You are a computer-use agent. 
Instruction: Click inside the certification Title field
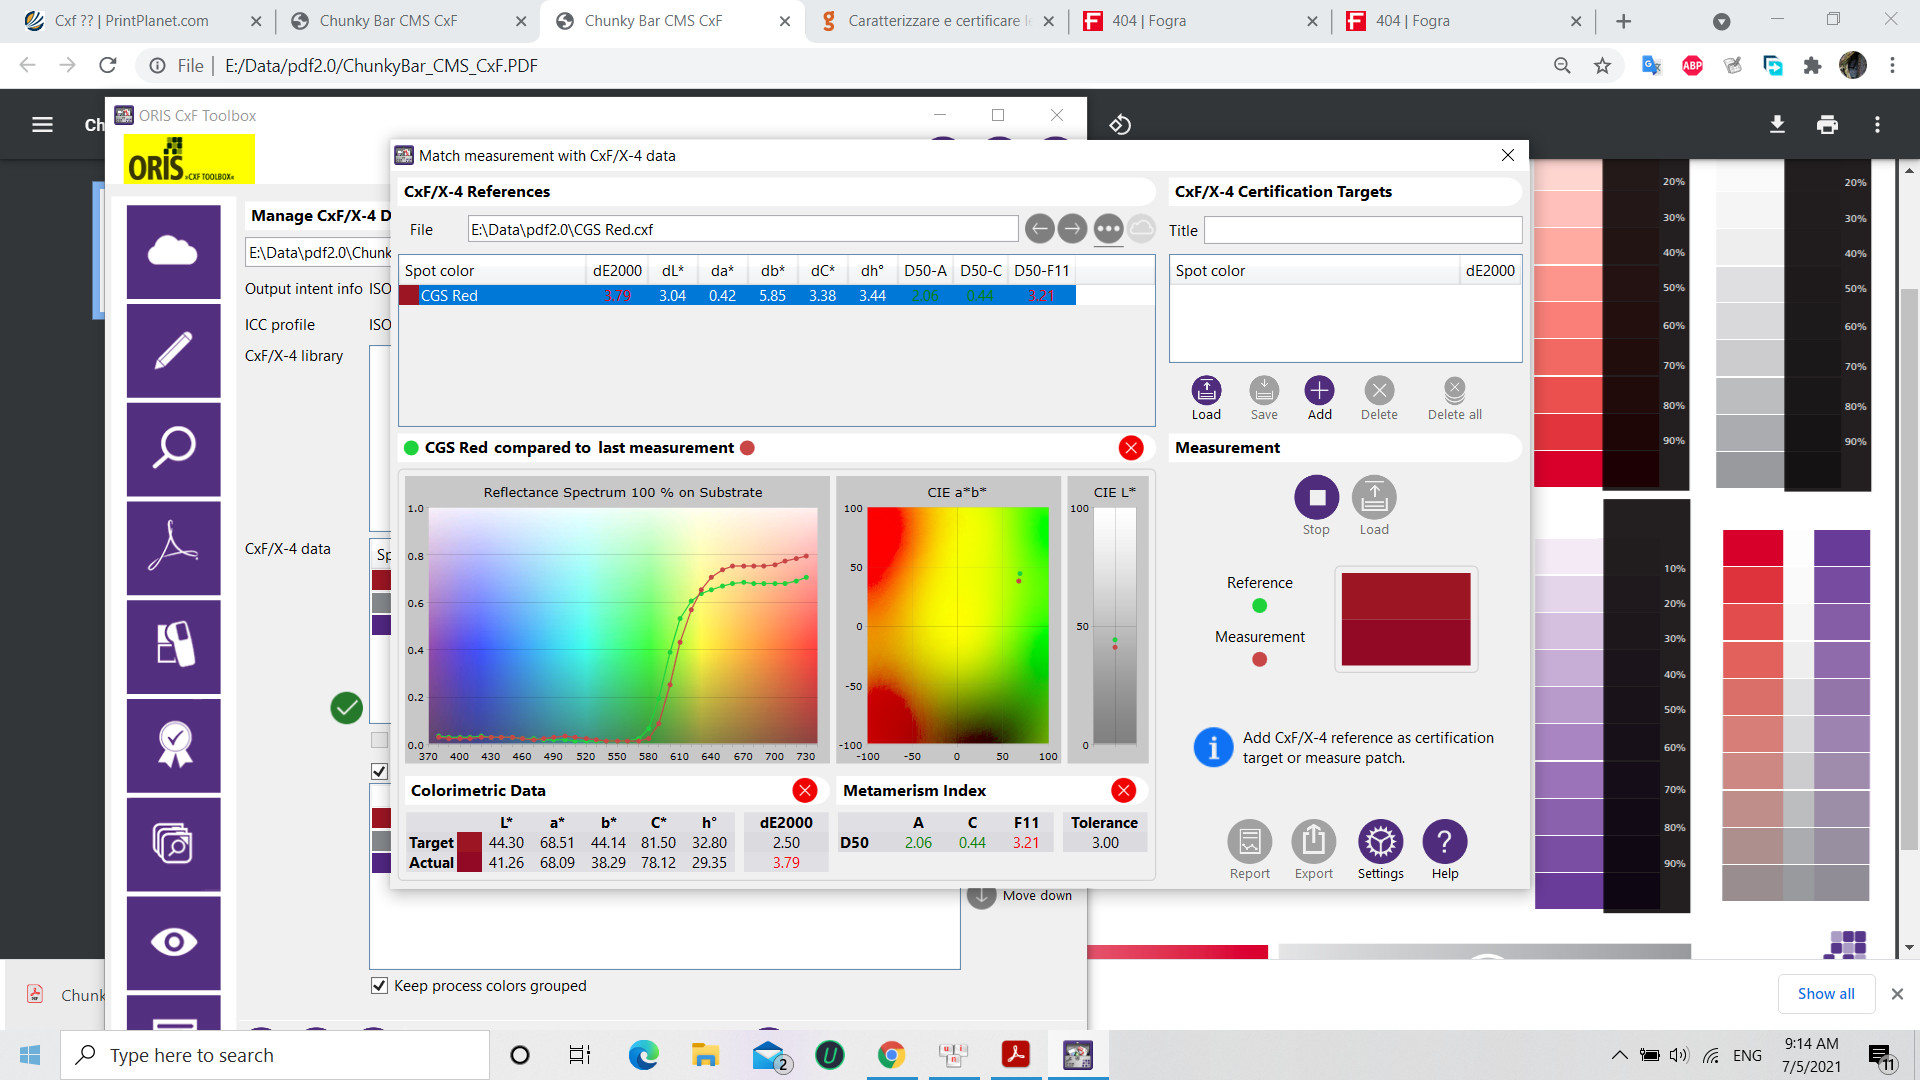pos(1362,231)
